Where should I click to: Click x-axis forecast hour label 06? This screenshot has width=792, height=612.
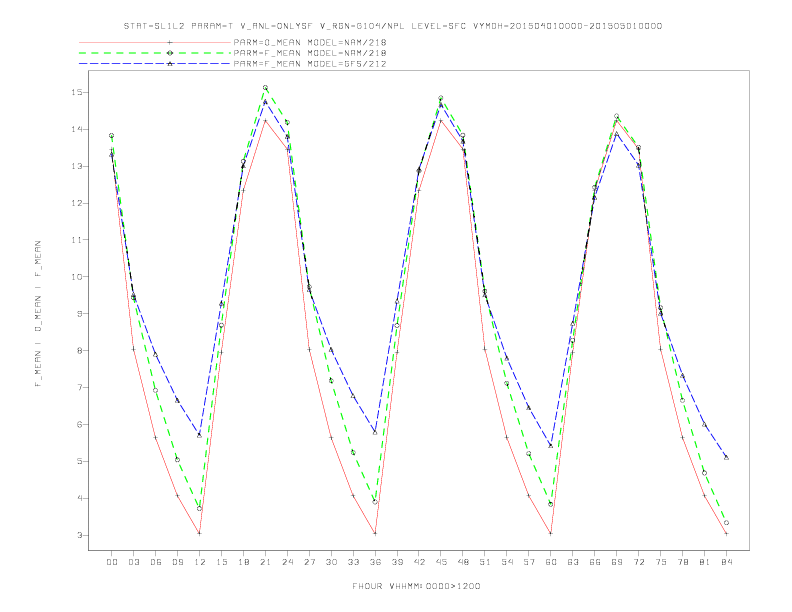coord(156,562)
